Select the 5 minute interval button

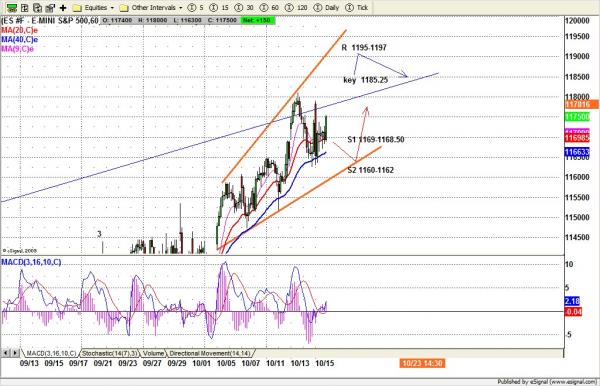[x=196, y=8]
